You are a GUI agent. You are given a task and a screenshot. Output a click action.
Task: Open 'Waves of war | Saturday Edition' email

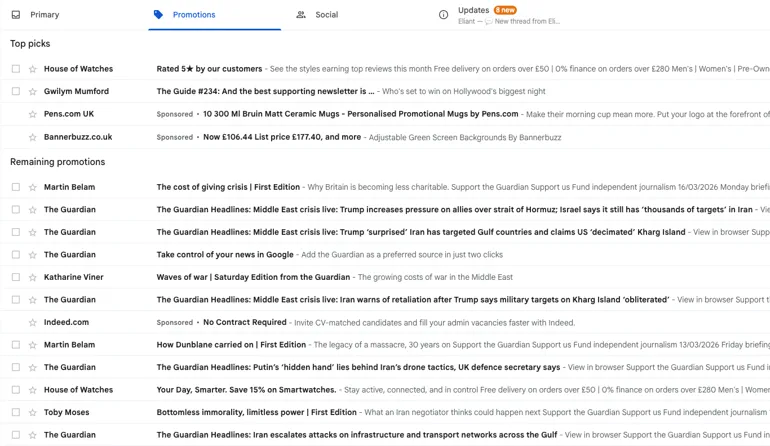[253, 277]
